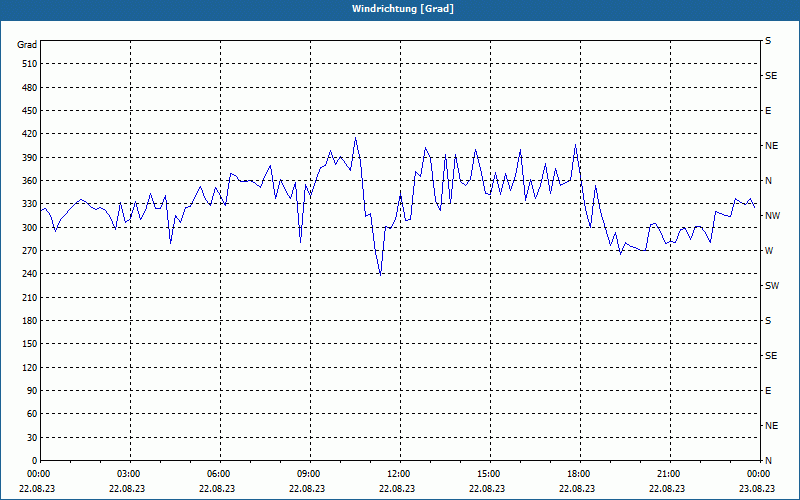Select the "E" compass label level with 90
The image size is (800, 500).
pos(768,391)
